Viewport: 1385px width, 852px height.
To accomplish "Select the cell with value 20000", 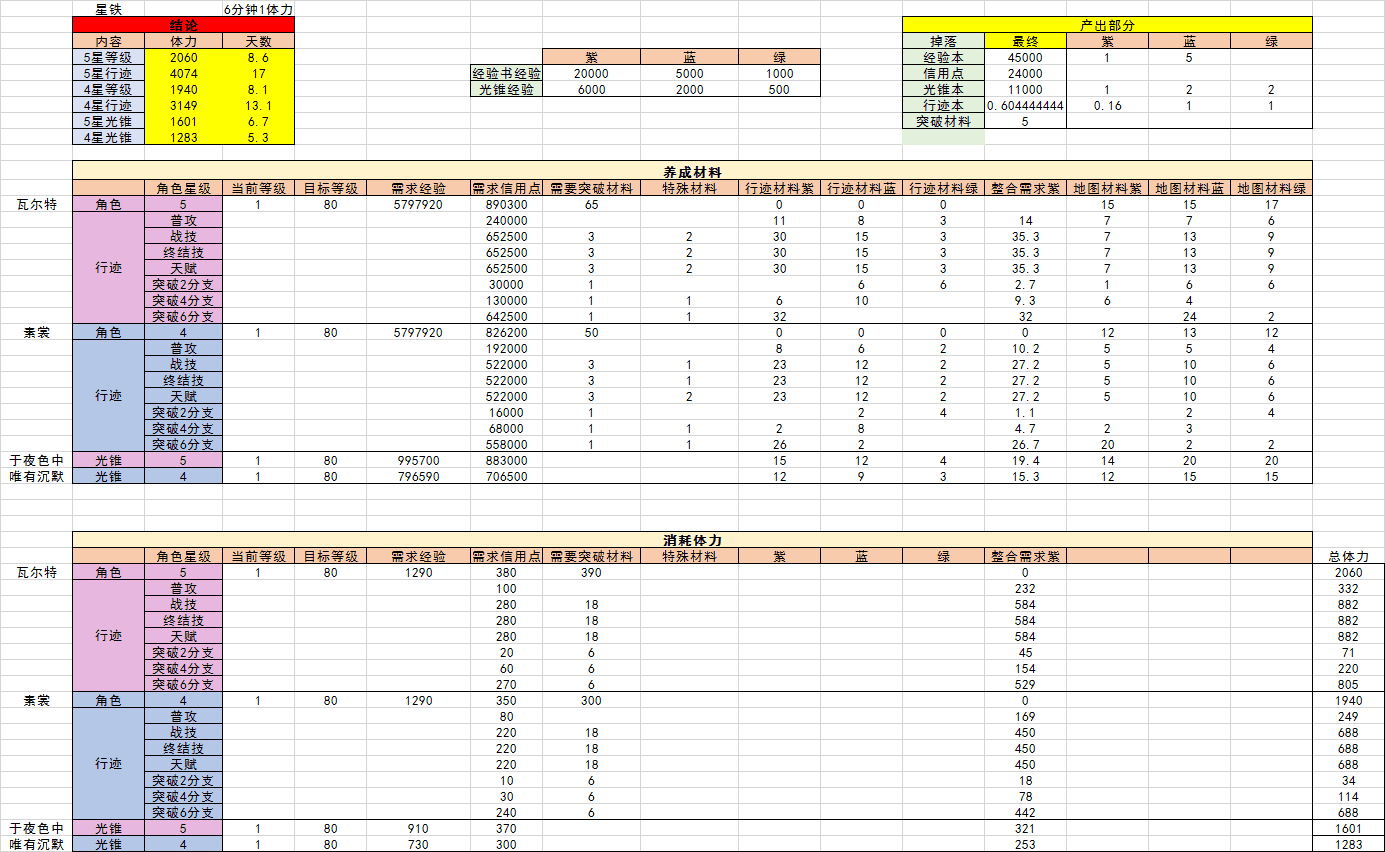I will point(591,73).
